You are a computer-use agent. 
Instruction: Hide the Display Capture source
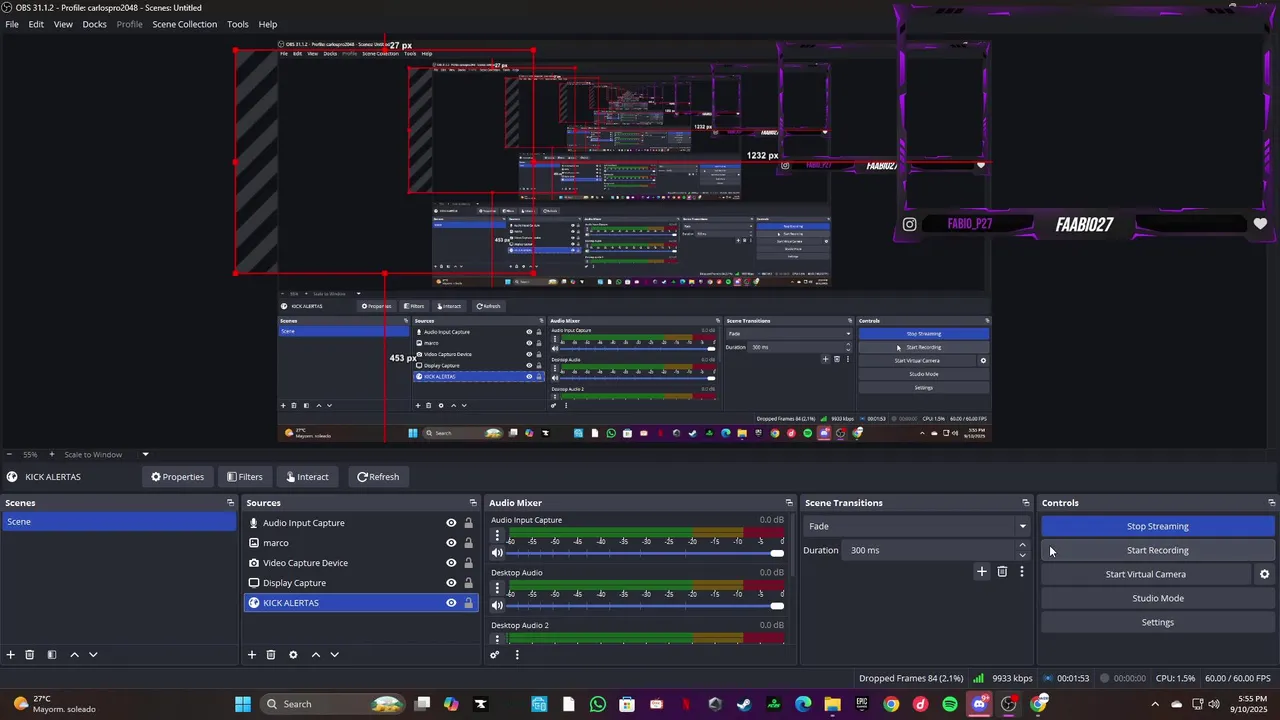pyautogui.click(x=451, y=583)
